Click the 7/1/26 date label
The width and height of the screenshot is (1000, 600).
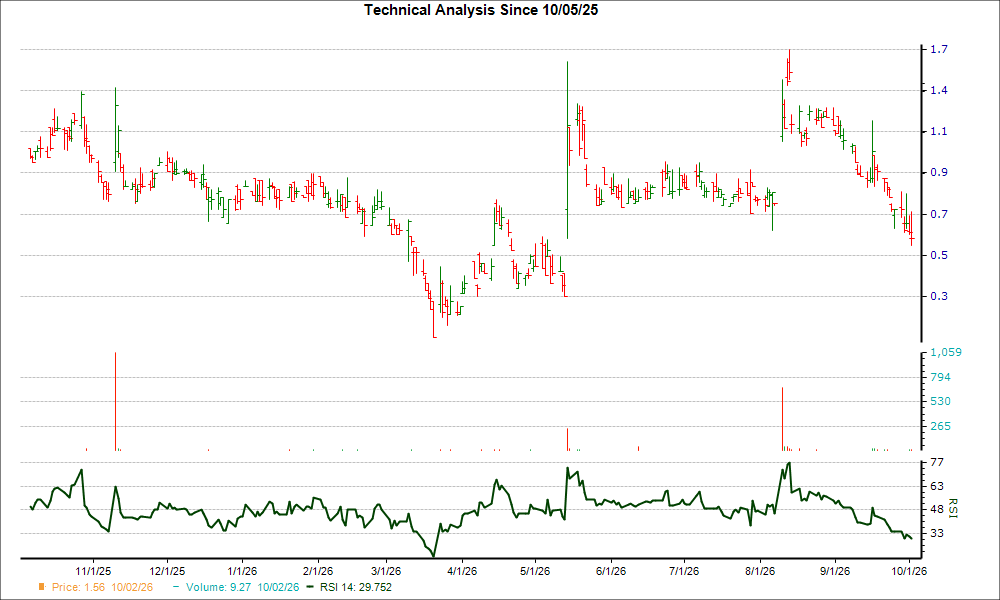[x=684, y=571]
